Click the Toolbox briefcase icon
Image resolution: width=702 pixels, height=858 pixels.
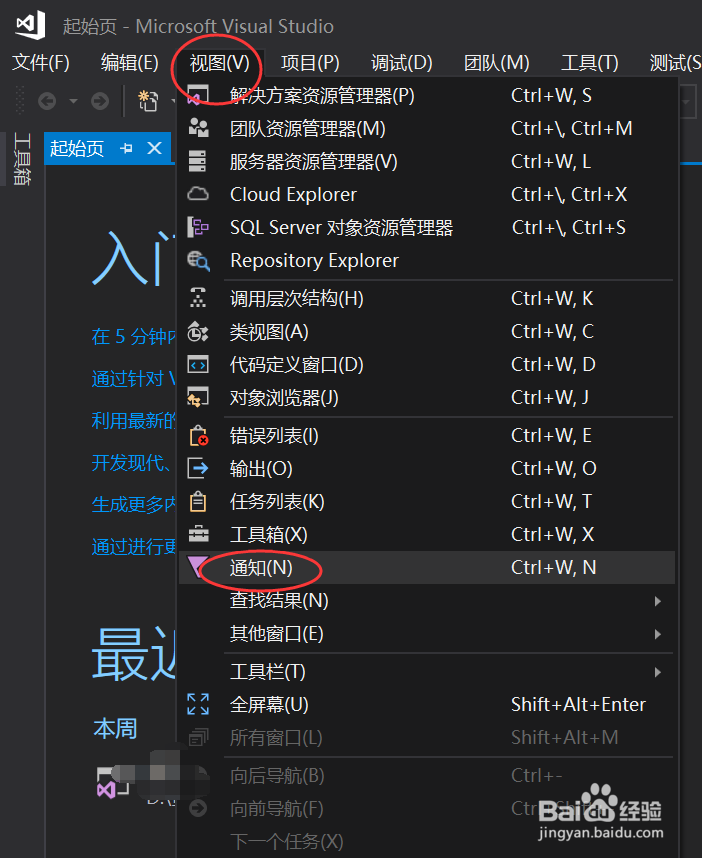click(x=198, y=534)
